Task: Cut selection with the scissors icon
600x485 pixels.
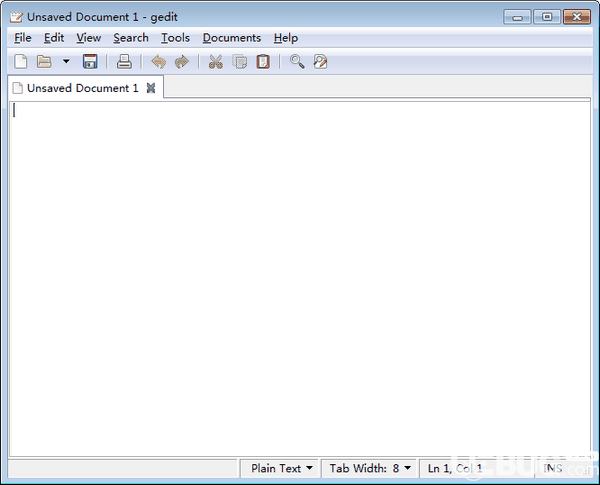Action: pyautogui.click(x=216, y=62)
